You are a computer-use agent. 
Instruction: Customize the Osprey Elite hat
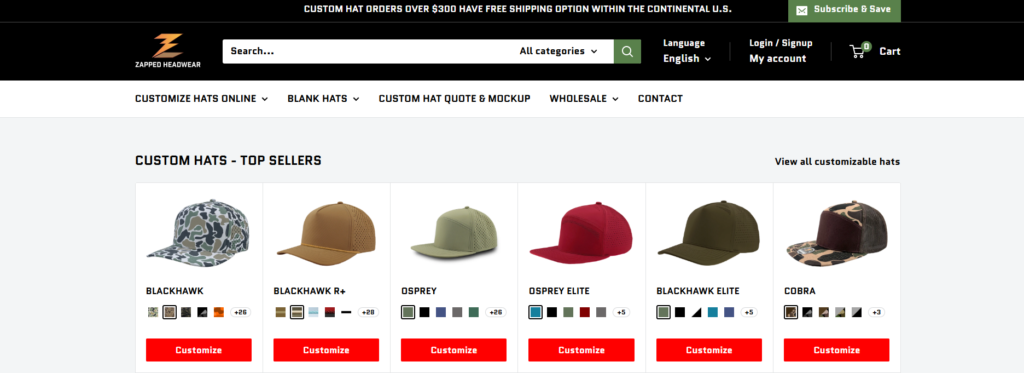click(581, 350)
